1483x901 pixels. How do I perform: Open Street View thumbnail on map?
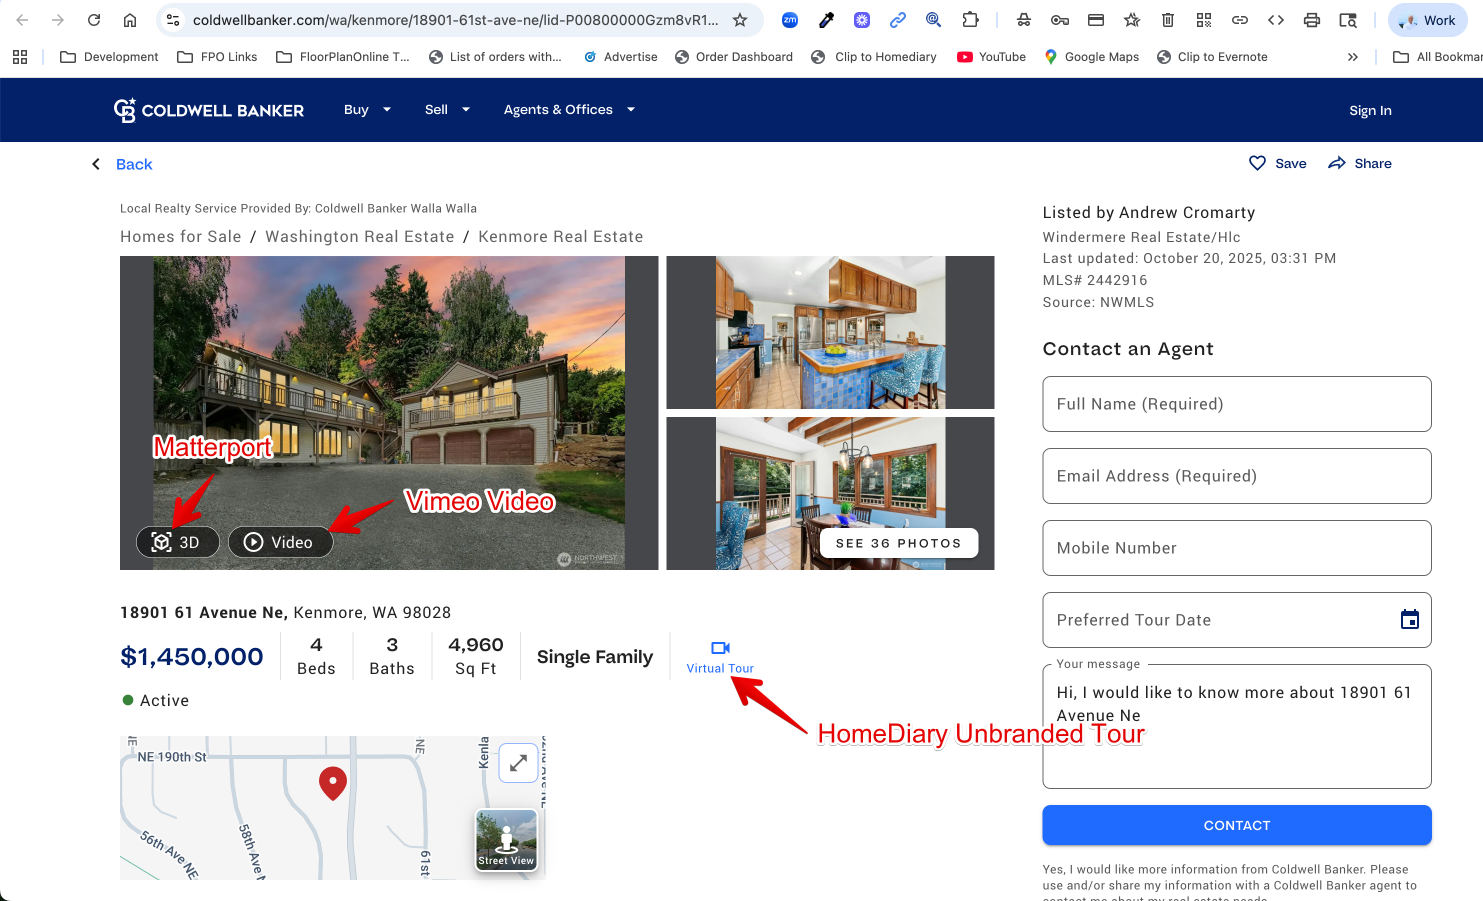(x=506, y=839)
